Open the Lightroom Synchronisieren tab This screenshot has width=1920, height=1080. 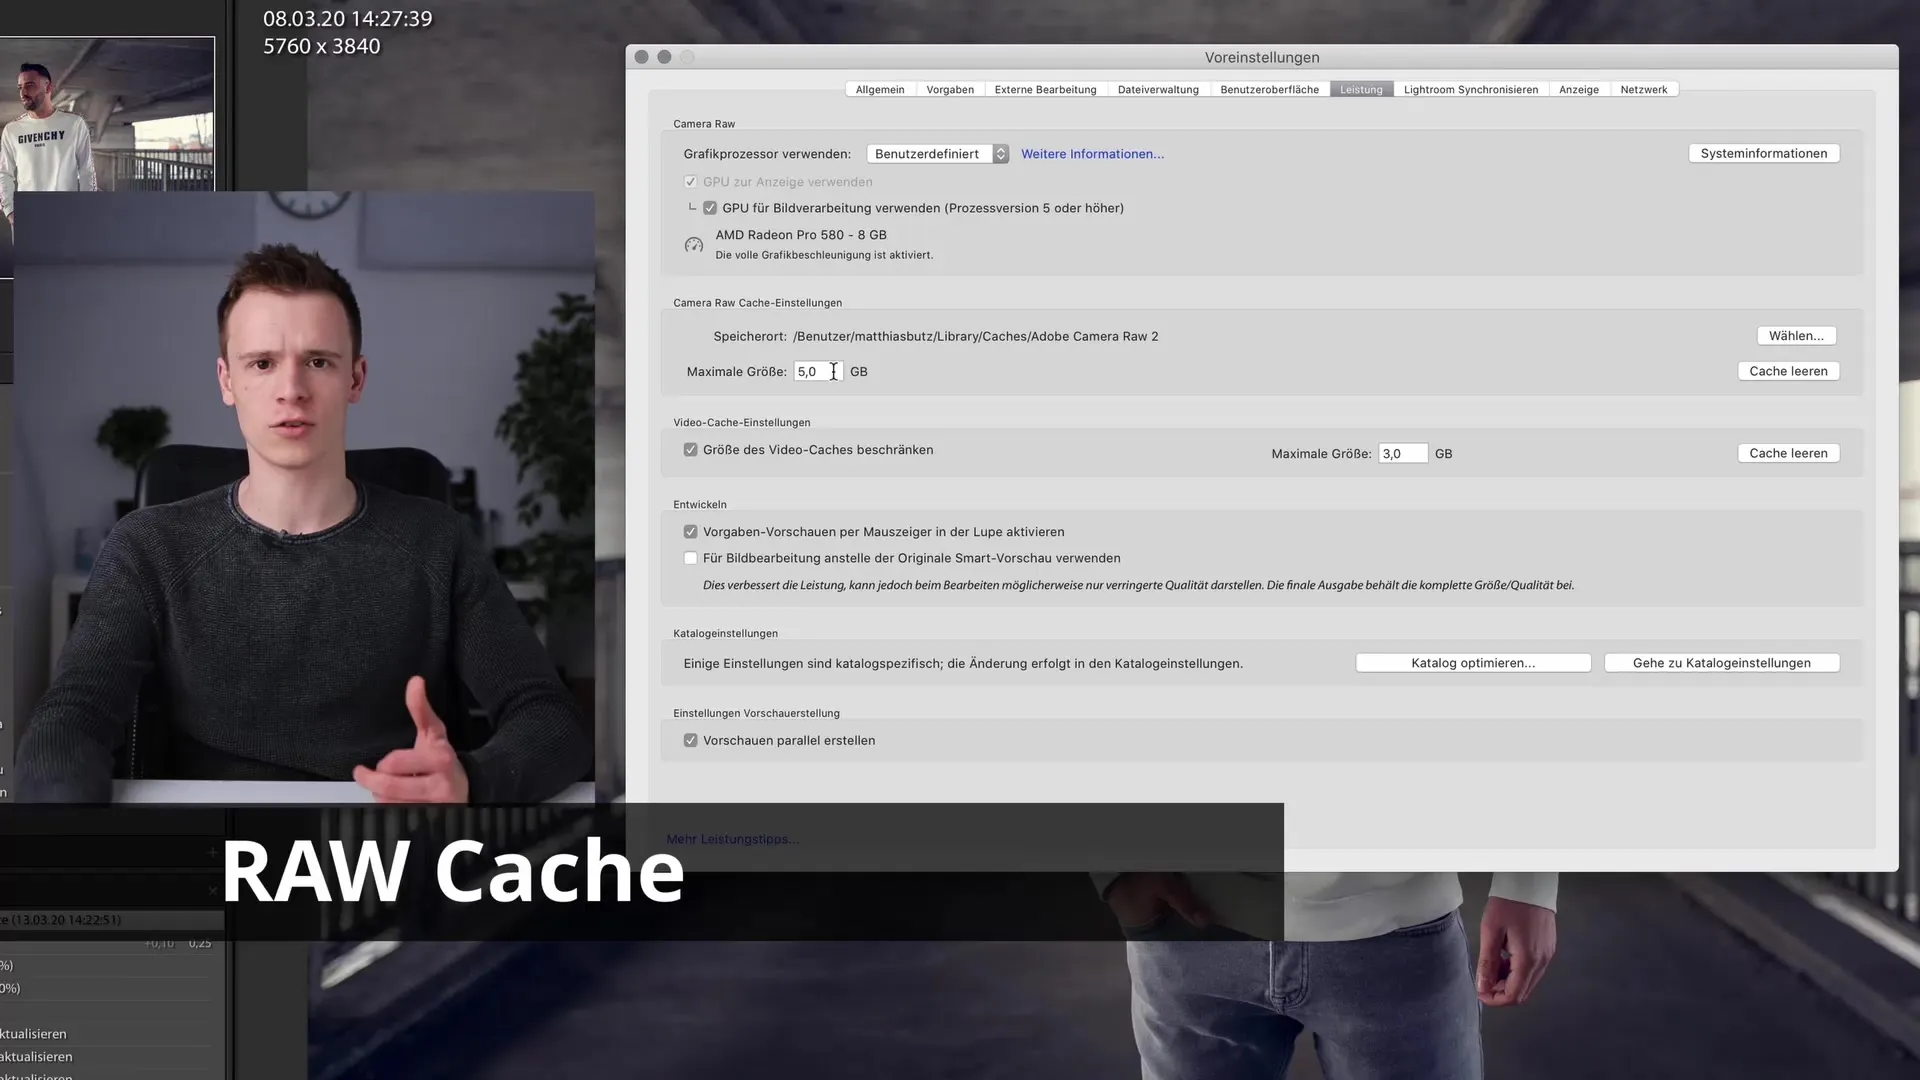1471,90
